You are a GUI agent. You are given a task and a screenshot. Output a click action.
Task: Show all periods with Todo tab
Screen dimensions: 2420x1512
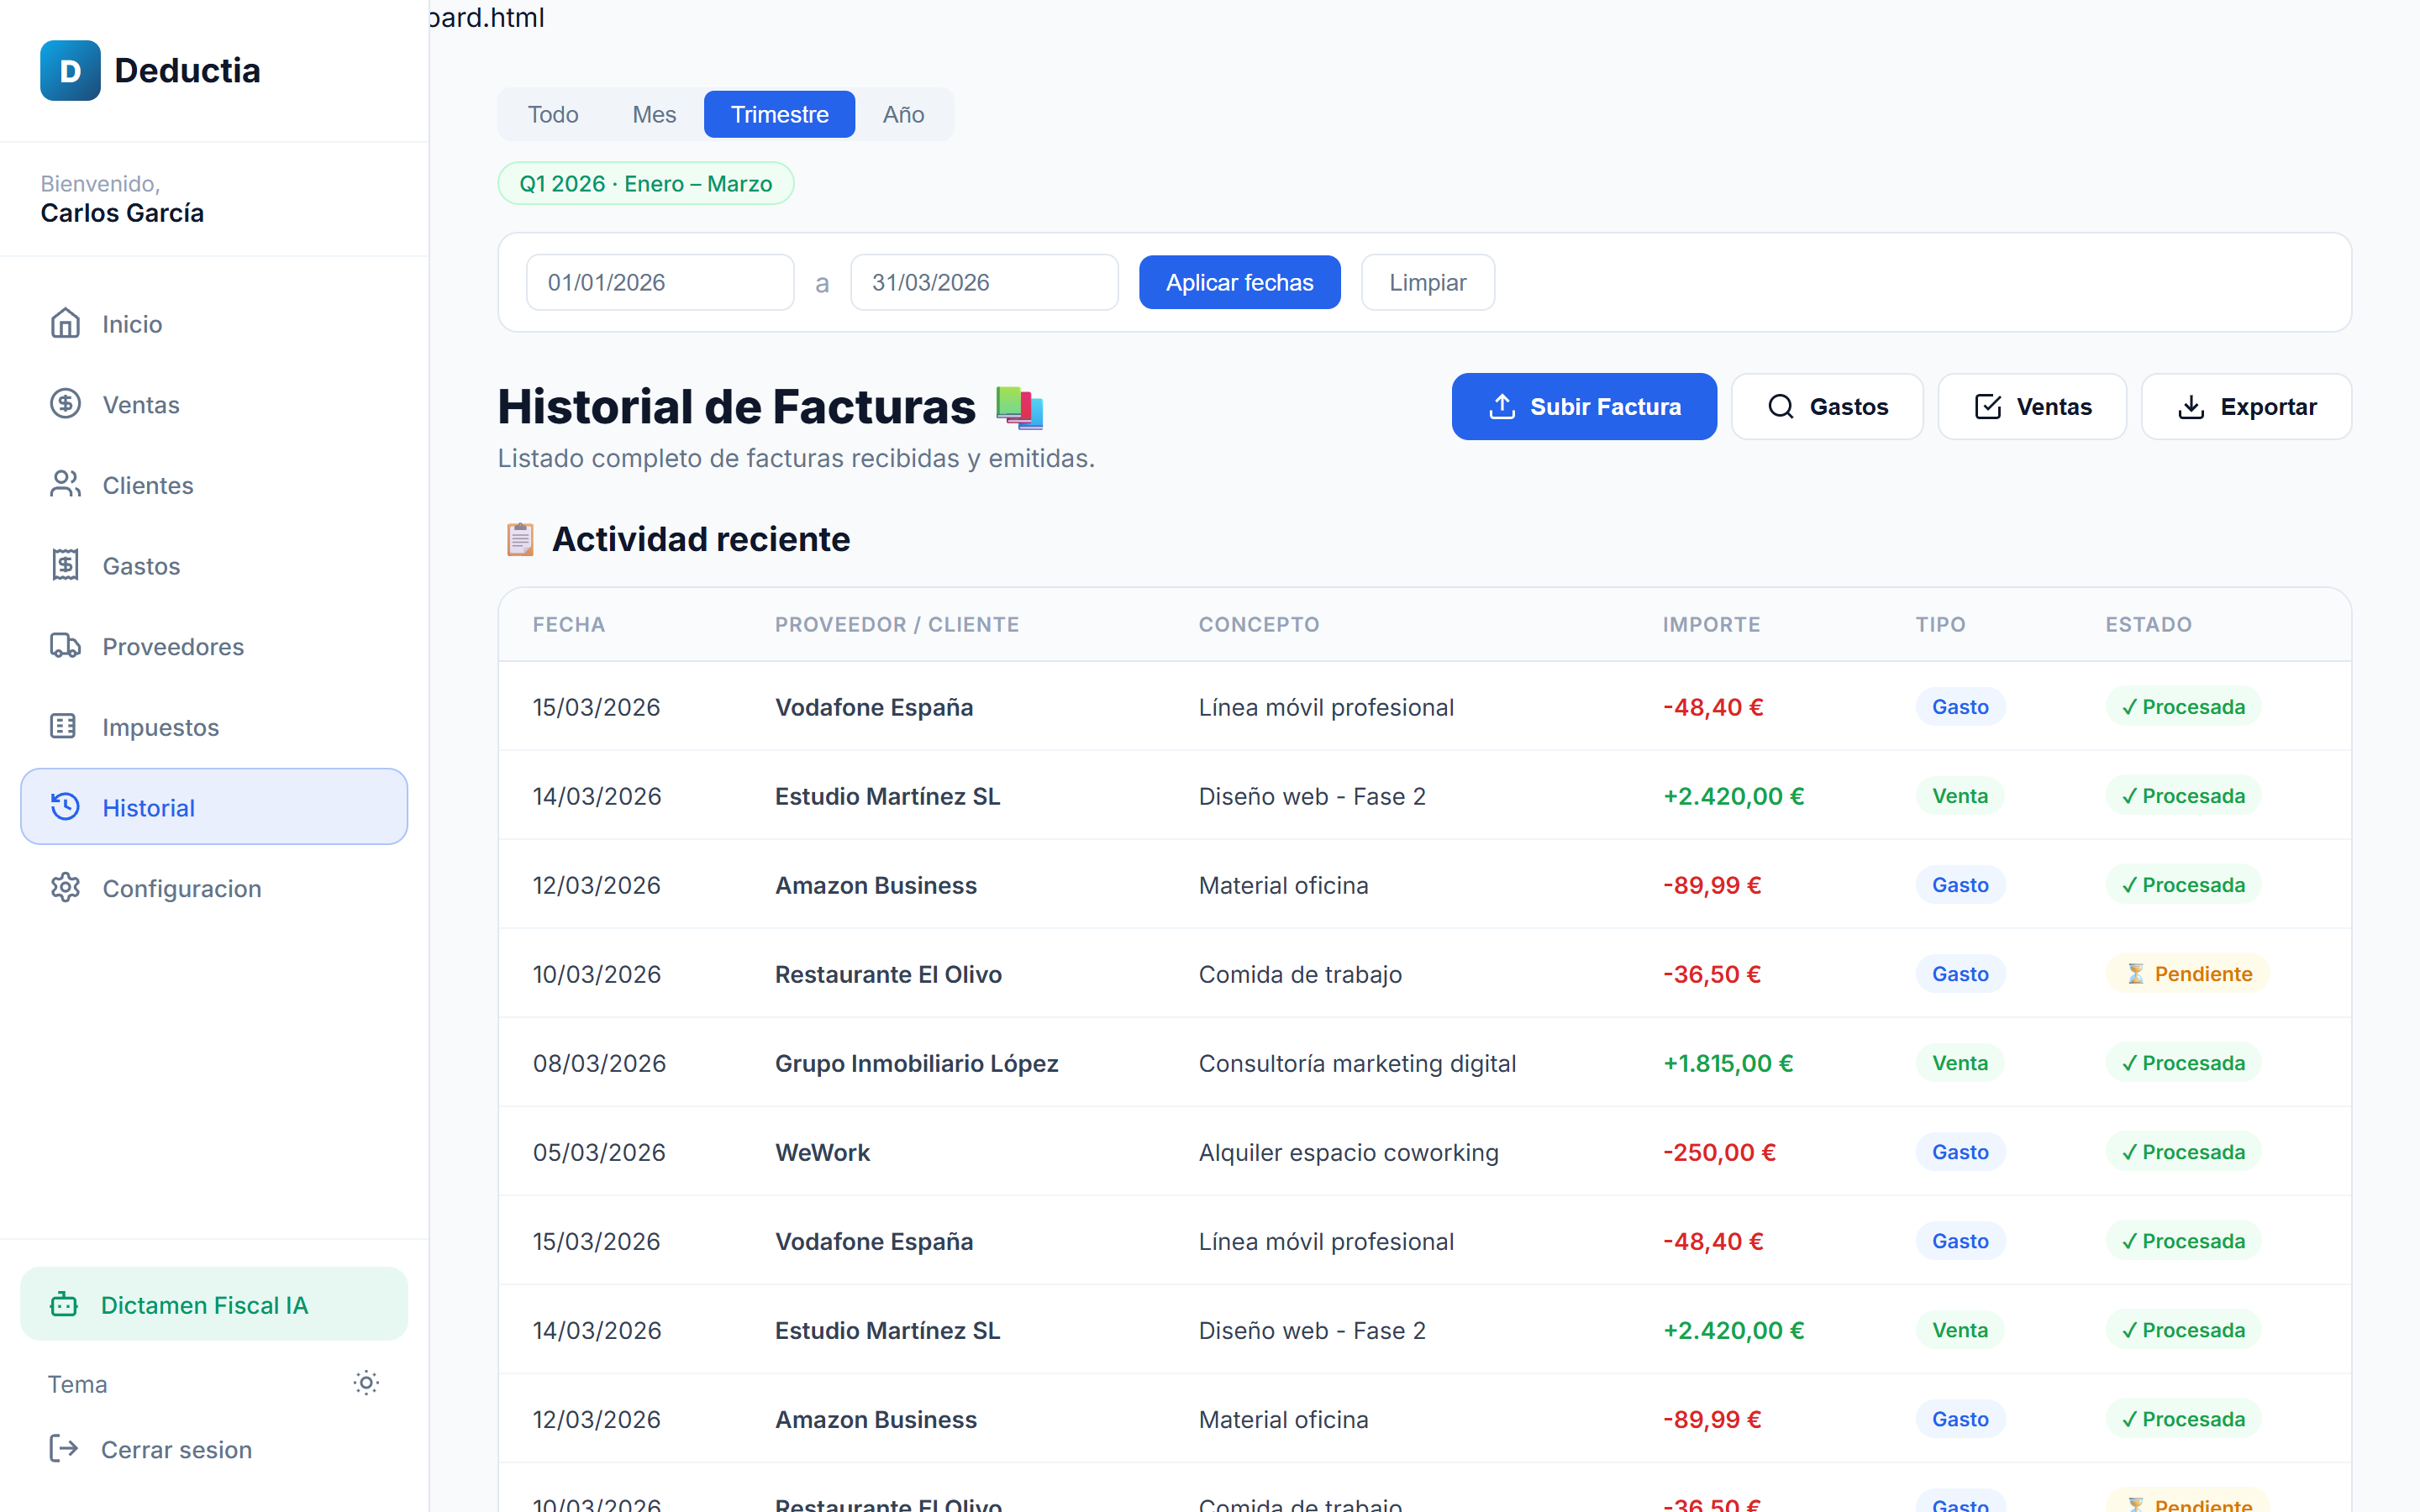tap(553, 114)
